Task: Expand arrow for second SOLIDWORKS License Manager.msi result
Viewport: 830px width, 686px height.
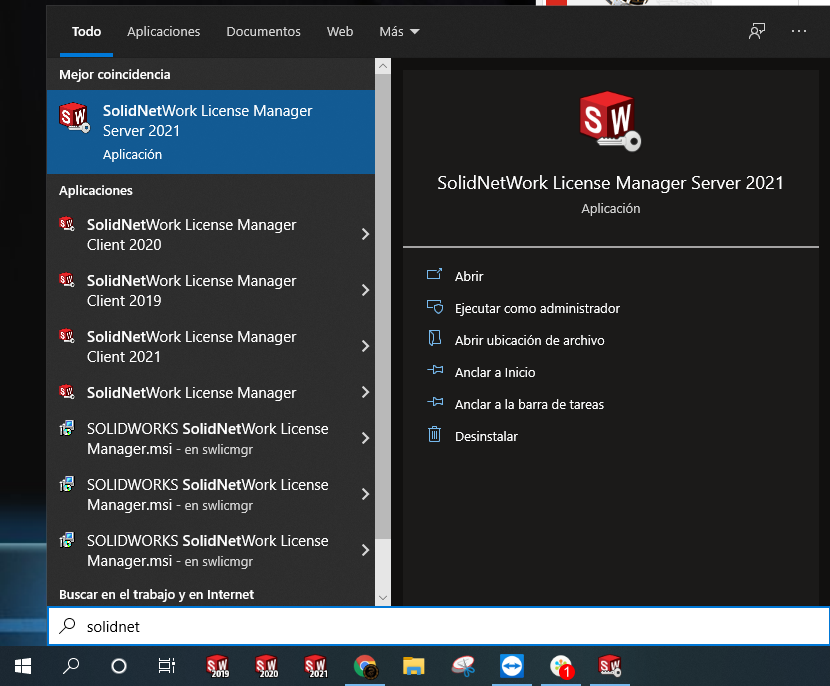Action: coord(365,494)
